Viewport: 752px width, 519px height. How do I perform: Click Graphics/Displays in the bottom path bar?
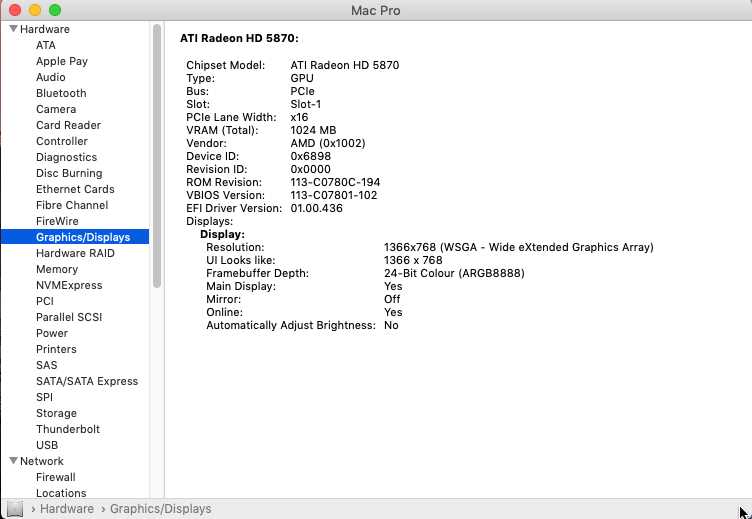(161, 509)
